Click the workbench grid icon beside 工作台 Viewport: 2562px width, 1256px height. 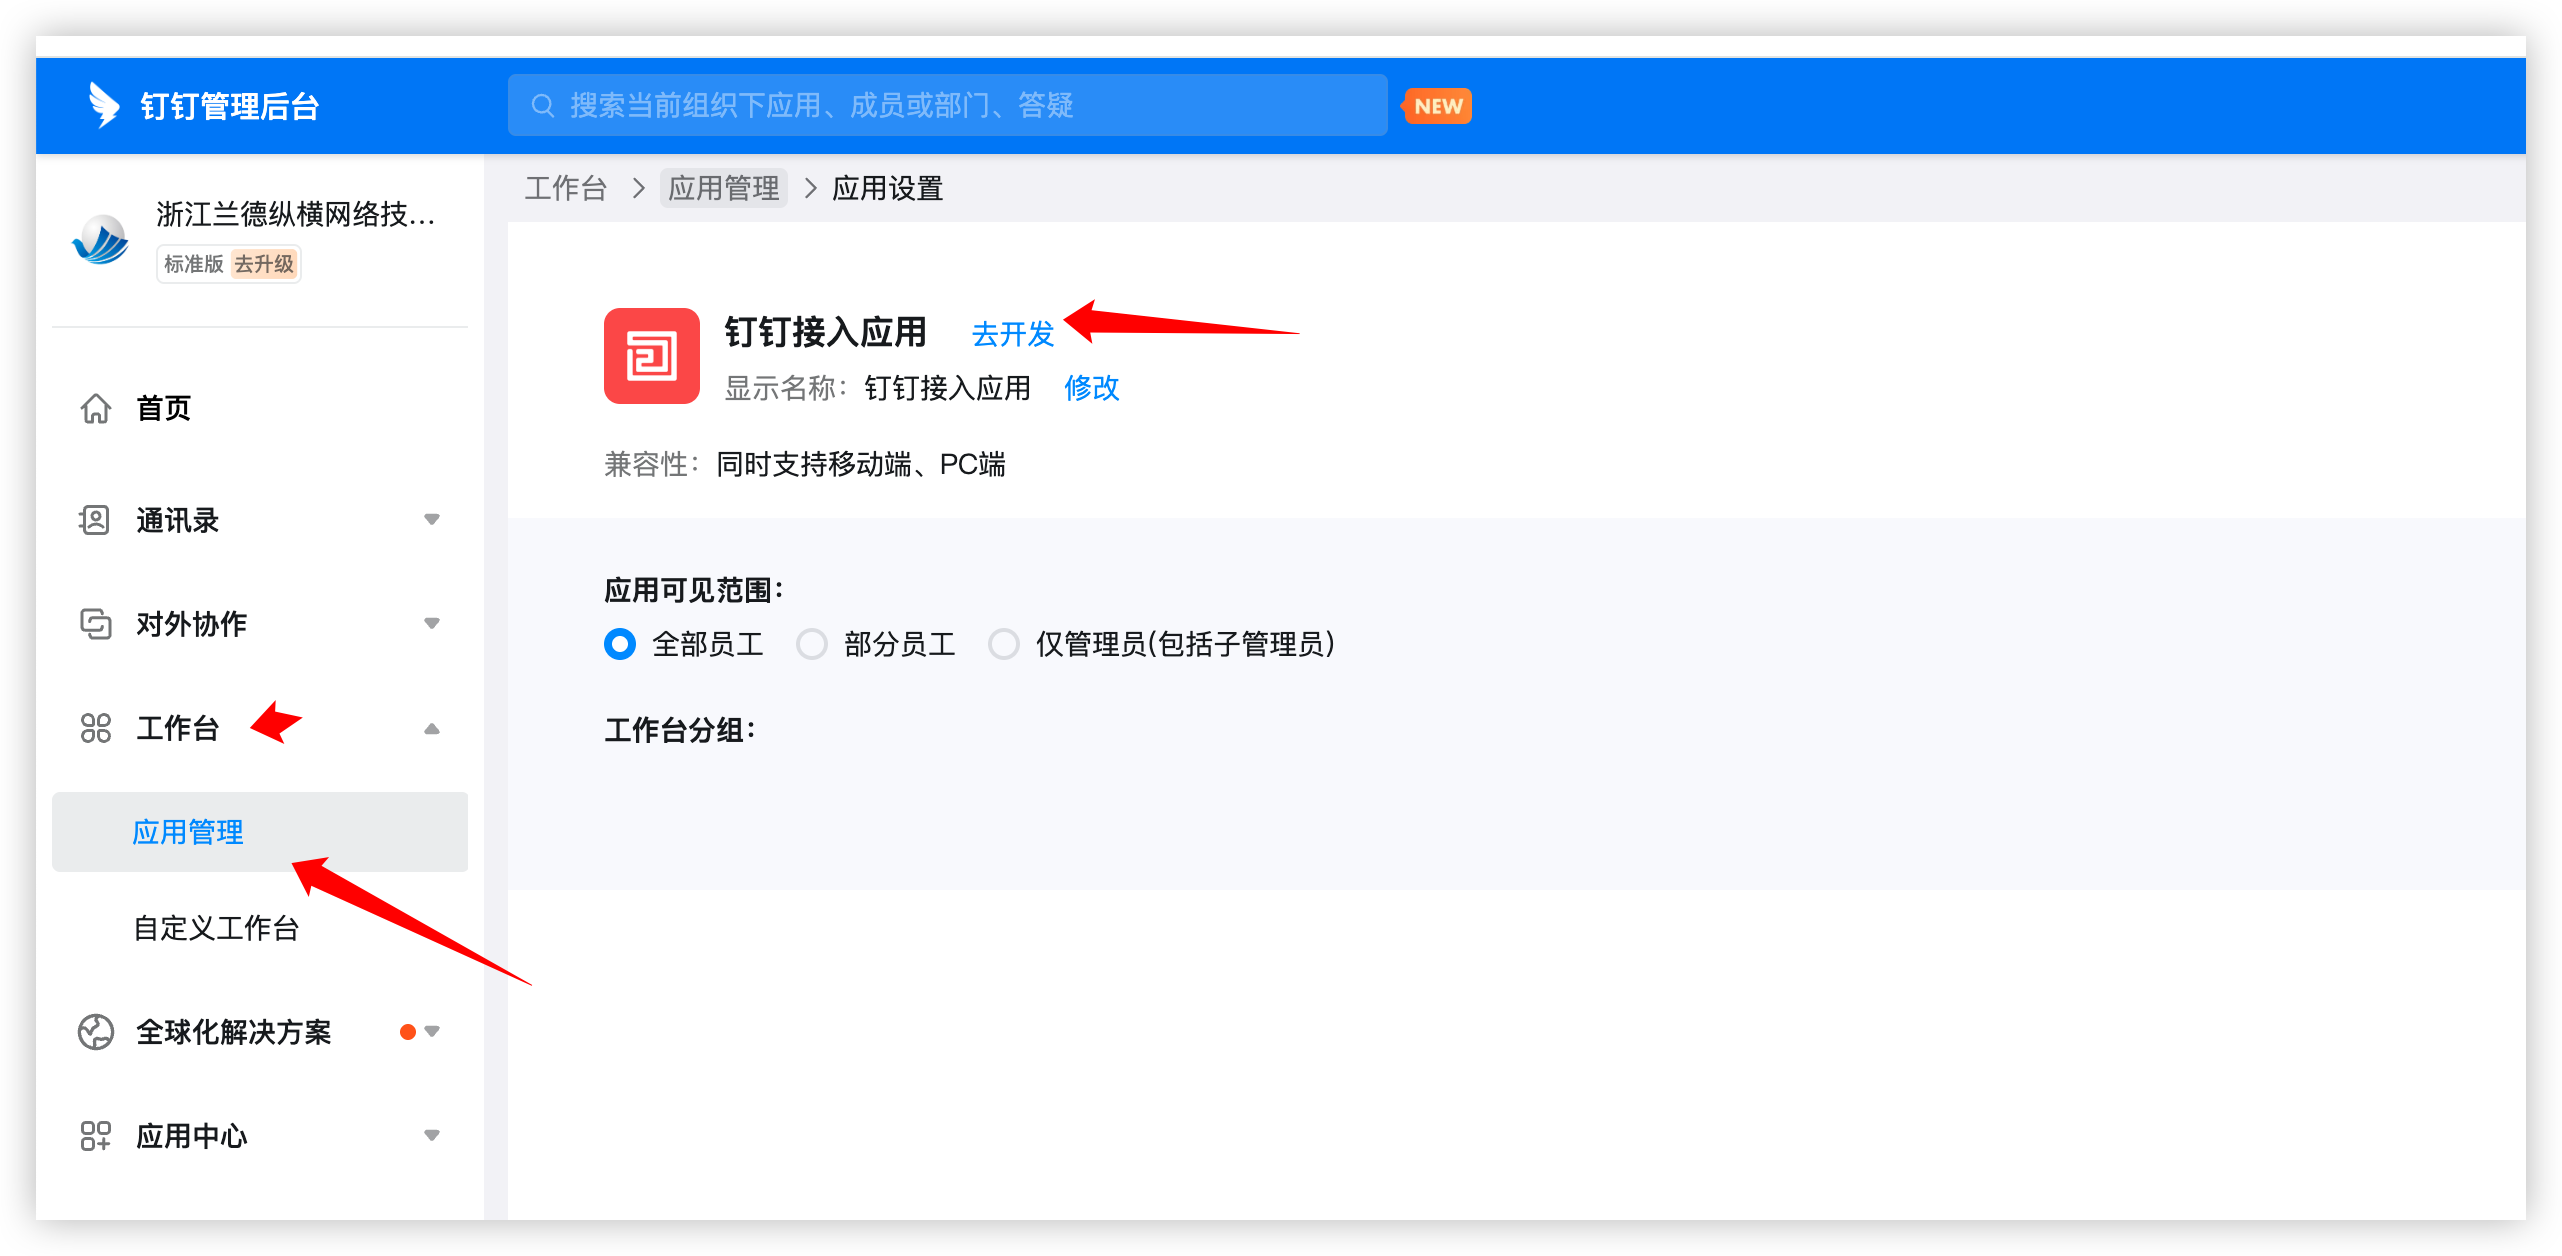tap(96, 728)
